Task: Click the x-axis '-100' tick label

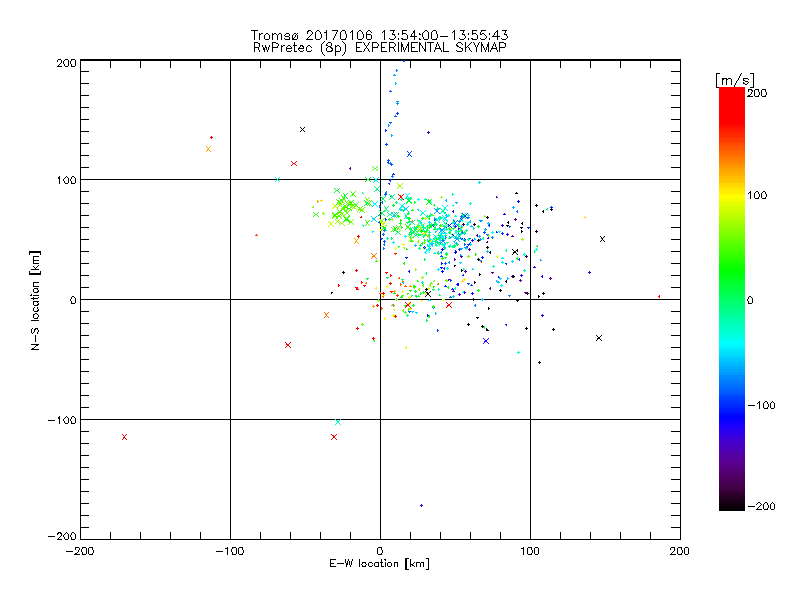Action: coord(230,551)
